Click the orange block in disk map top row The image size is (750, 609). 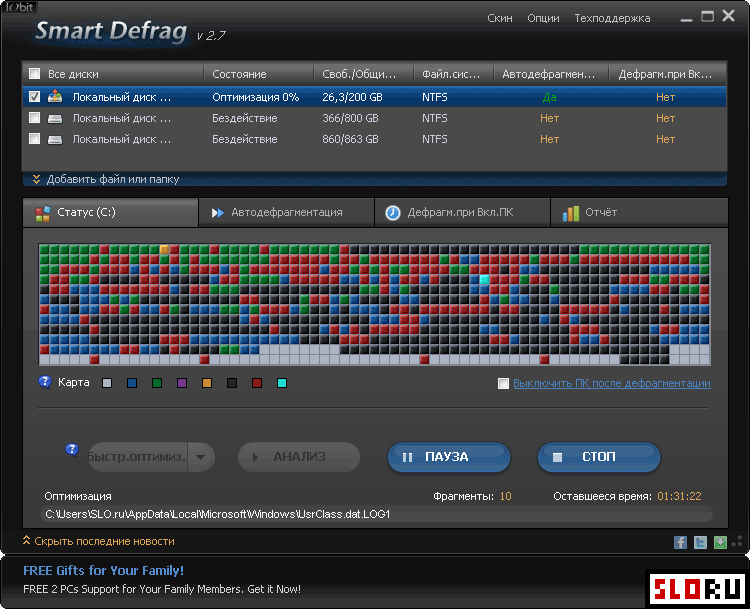pos(164,249)
